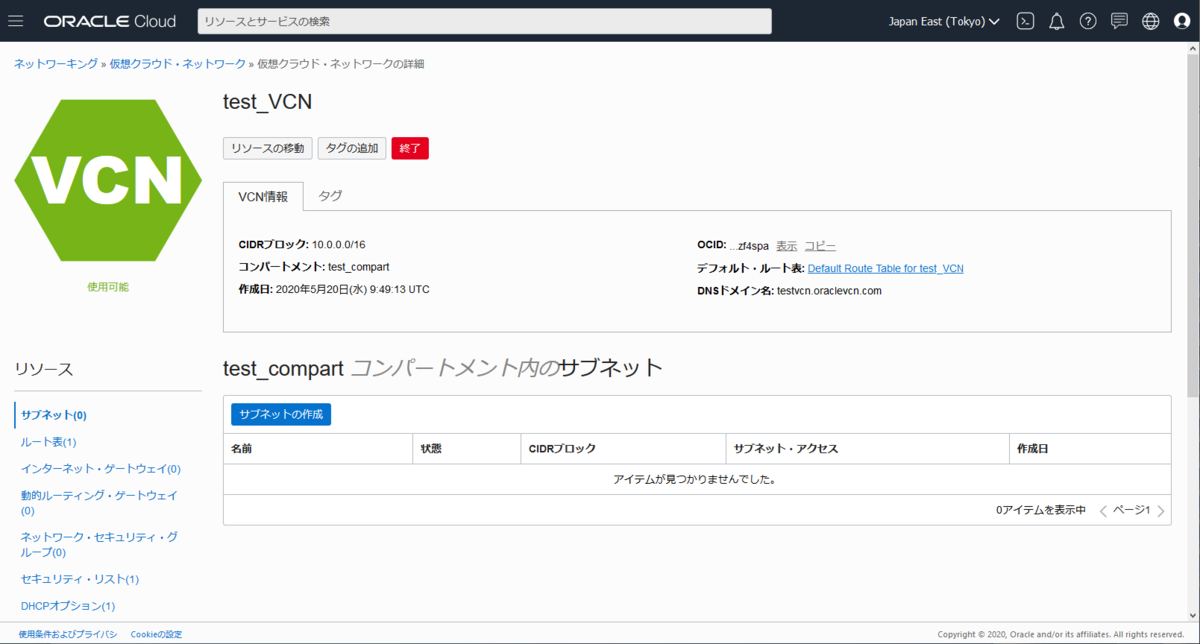Open the hamburger navigation menu
Viewport: 1200px width, 644px height.
tap(15, 21)
